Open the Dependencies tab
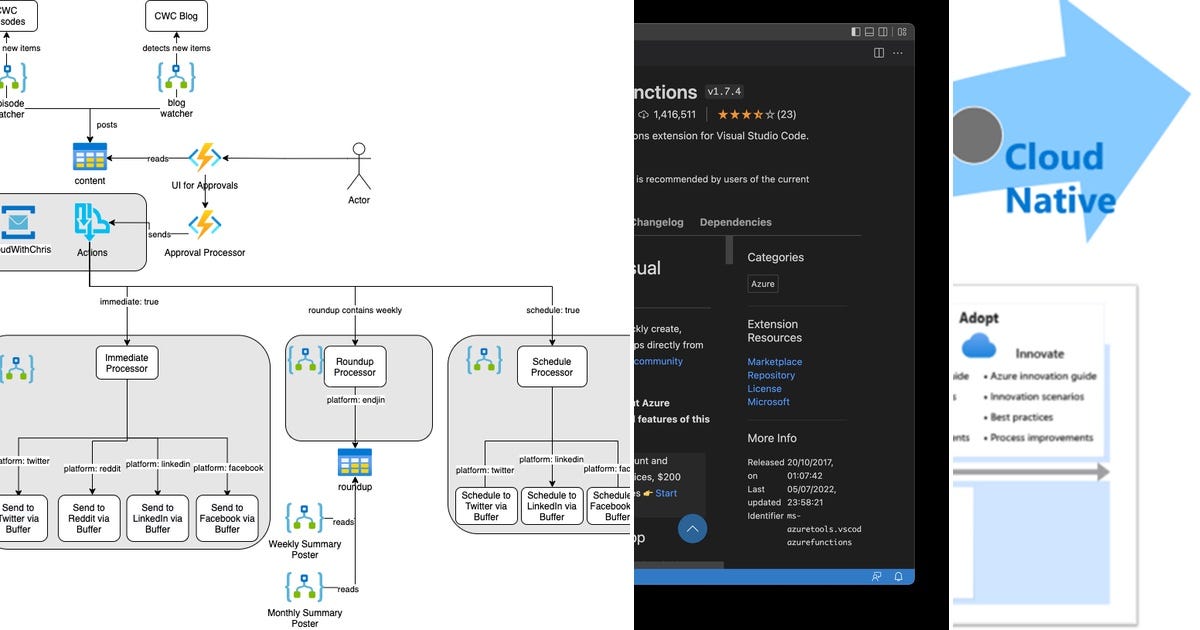Image resolution: width=1200 pixels, height=630 pixels. (737, 222)
